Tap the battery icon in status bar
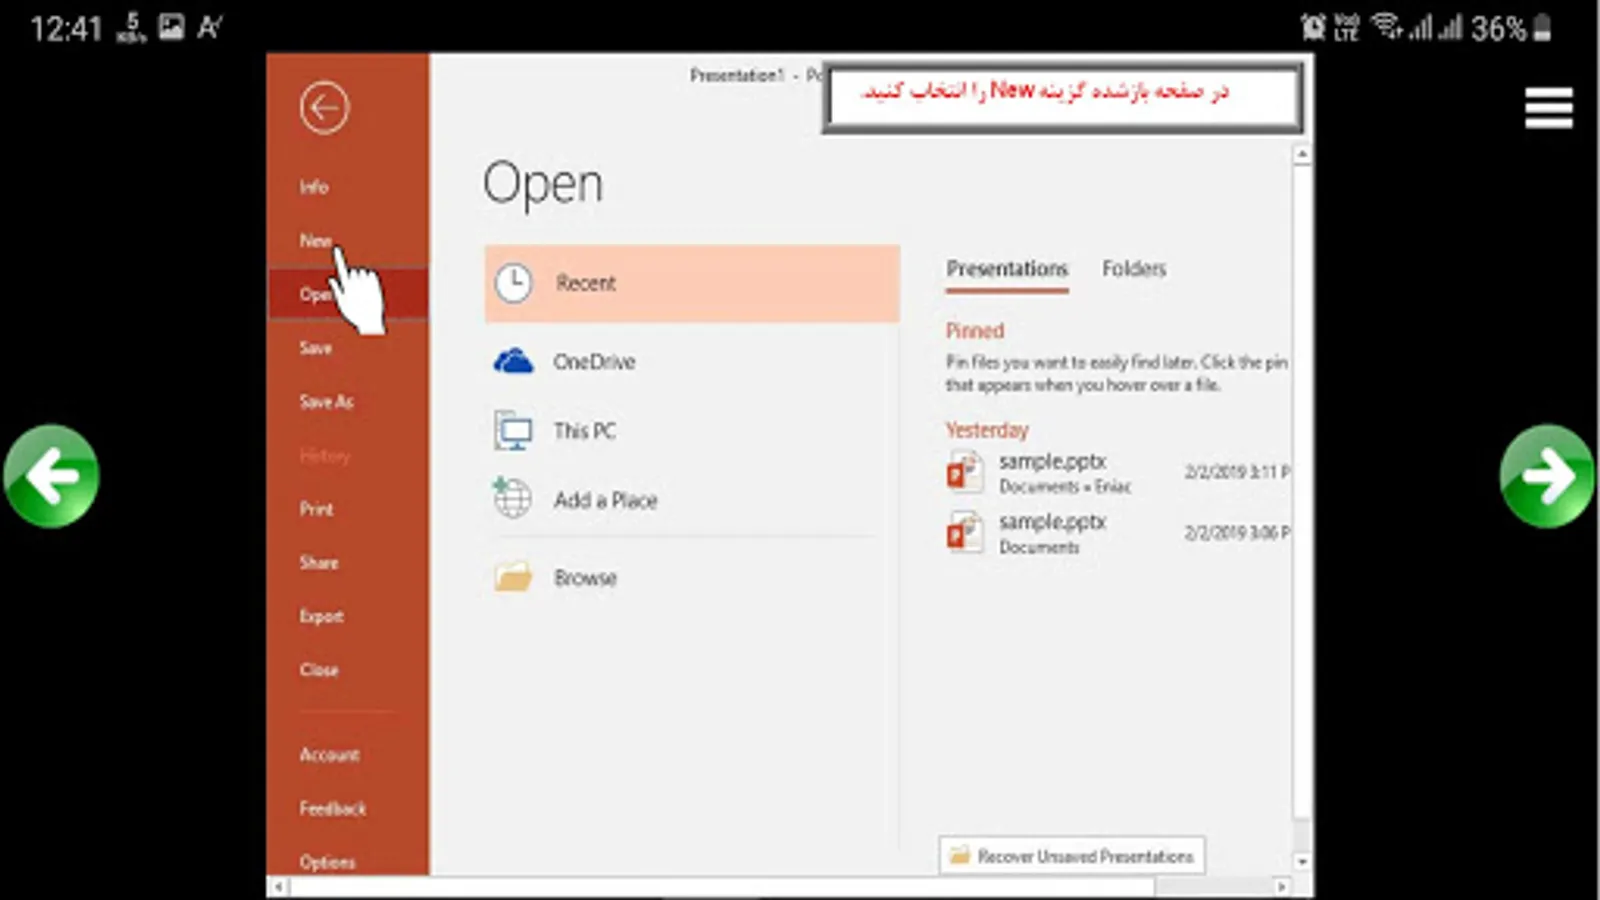This screenshot has height=900, width=1600. pyautogui.click(x=1543, y=27)
